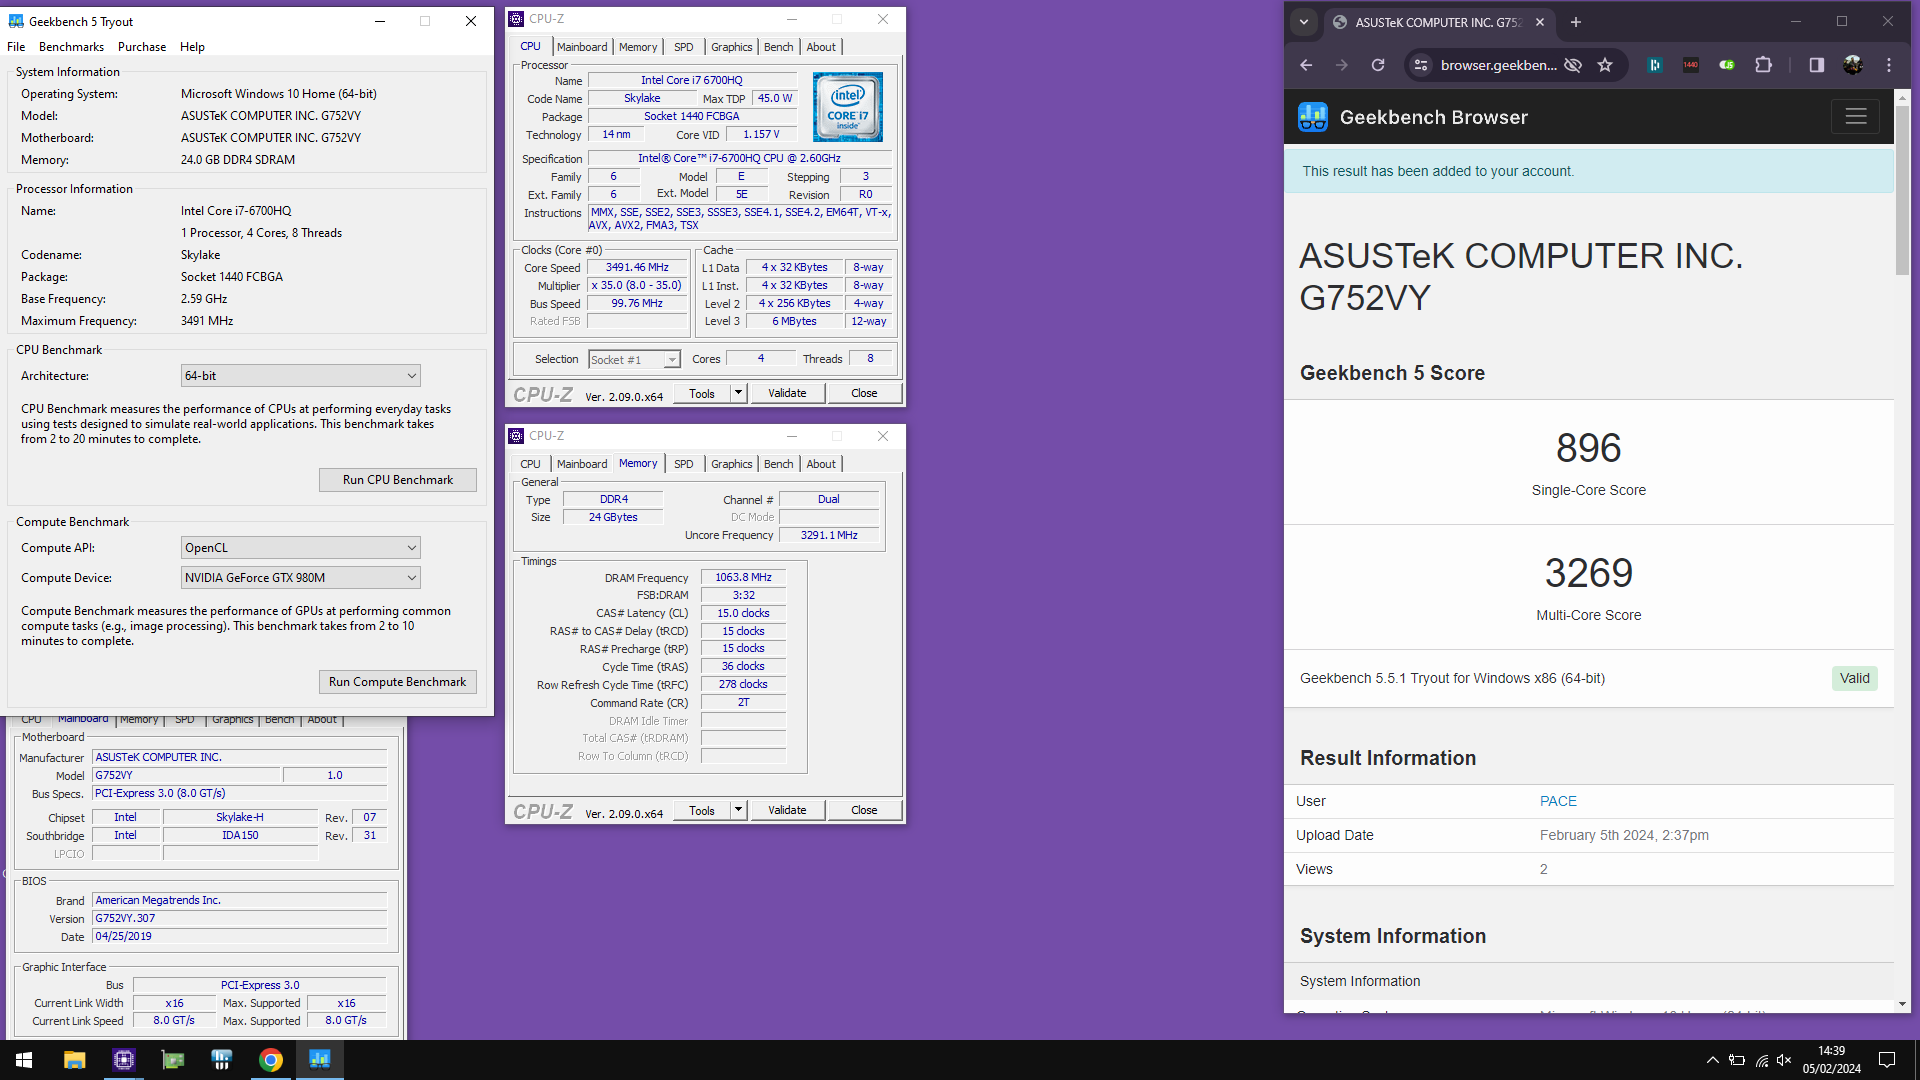Run the CPU Benchmark
The image size is (1920, 1080).
click(x=398, y=480)
